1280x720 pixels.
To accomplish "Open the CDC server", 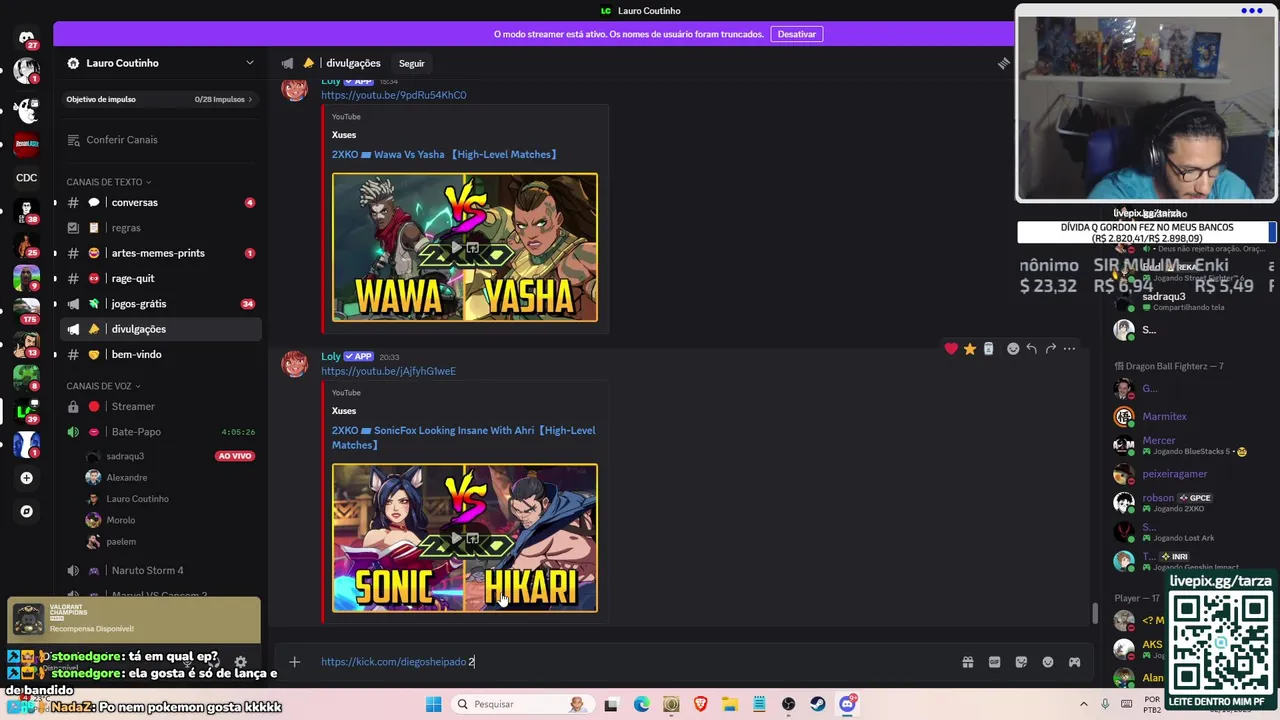I will (x=26, y=178).
